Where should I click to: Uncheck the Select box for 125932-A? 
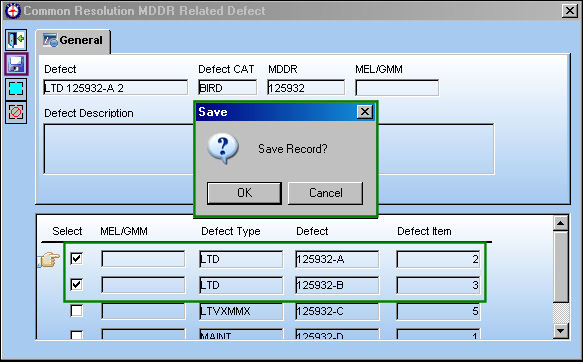click(77, 258)
